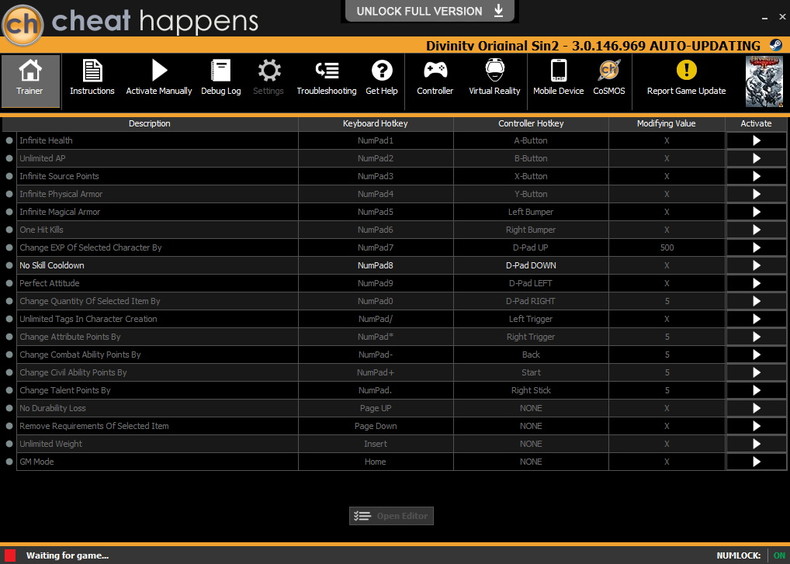Activate Change Quantity Of Selected Item
The width and height of the screenshot is (790, 564).
tap(756, 301)
